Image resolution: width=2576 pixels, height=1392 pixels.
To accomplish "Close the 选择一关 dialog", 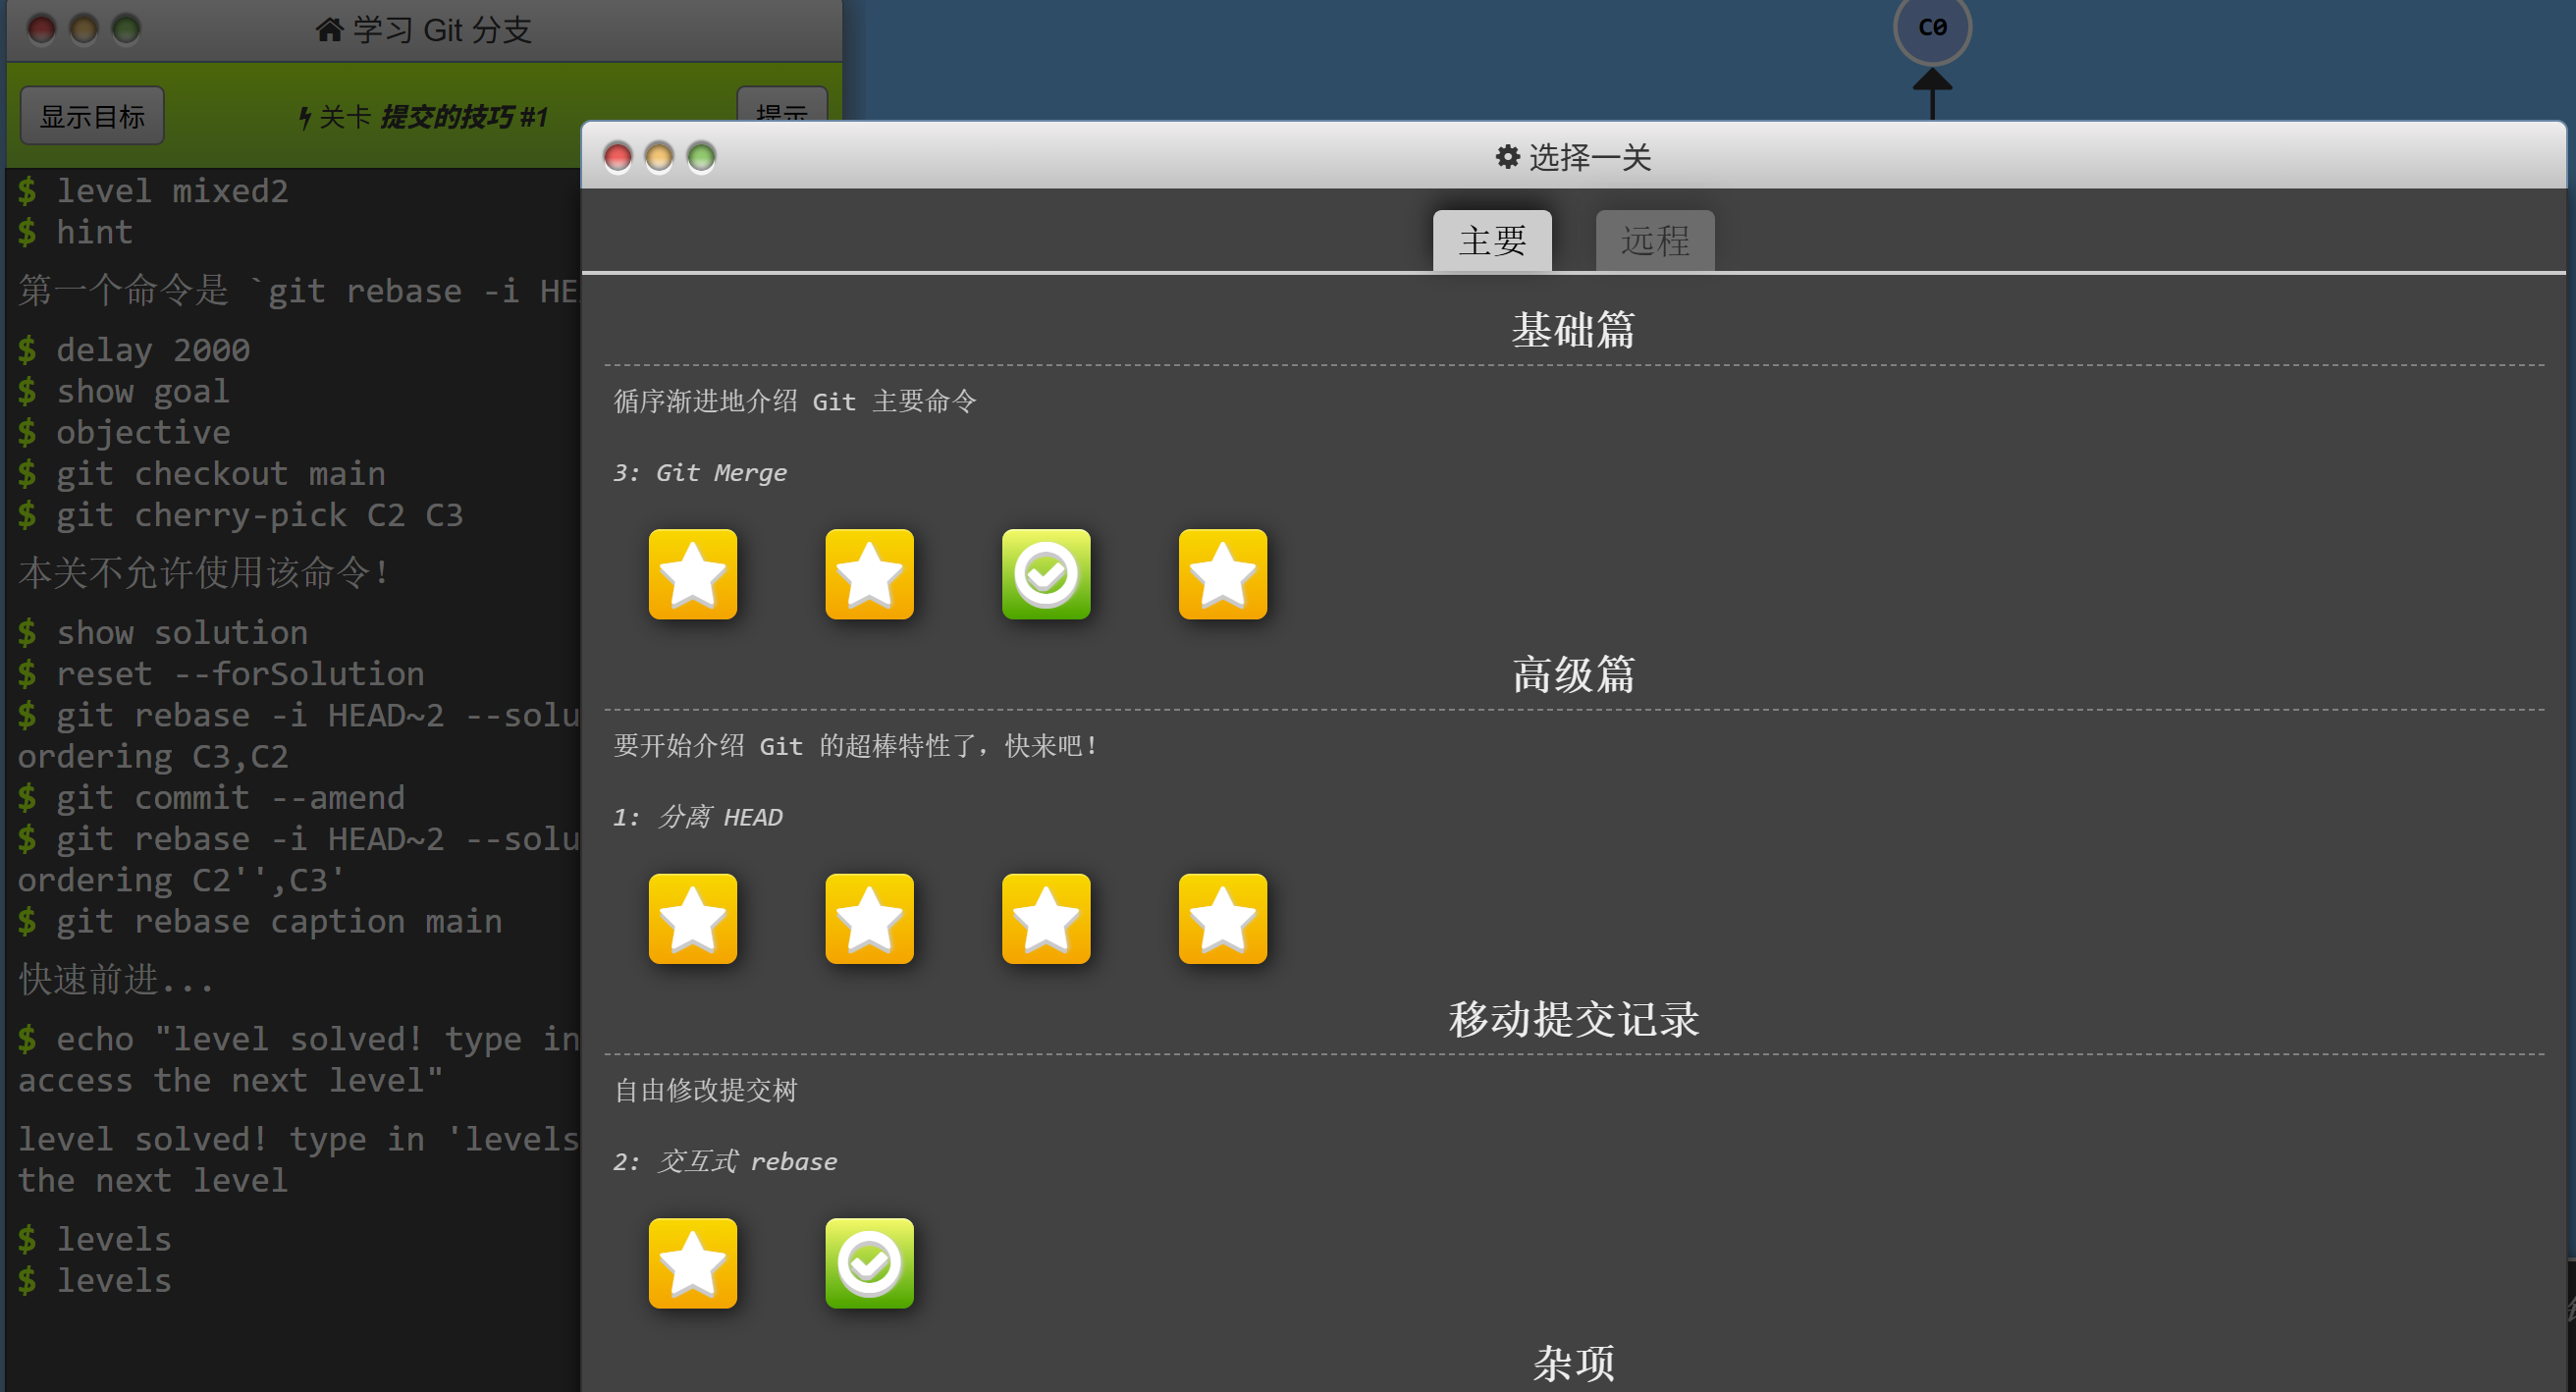I will point(618,157).
